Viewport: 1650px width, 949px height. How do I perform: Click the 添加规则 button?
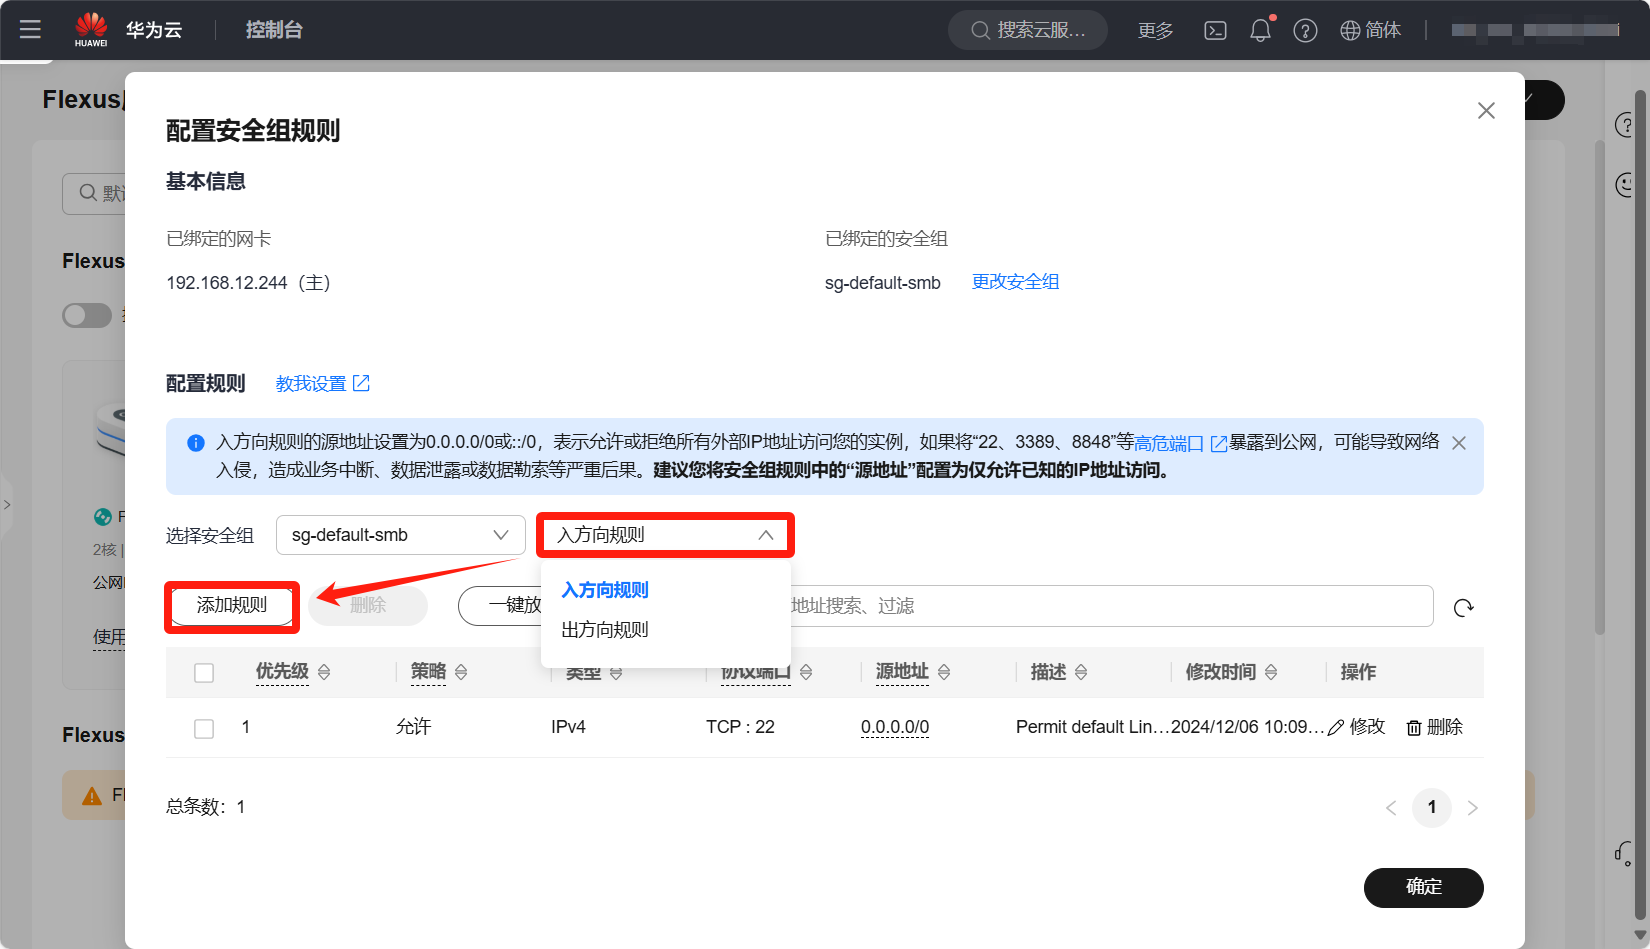point(232,606)
